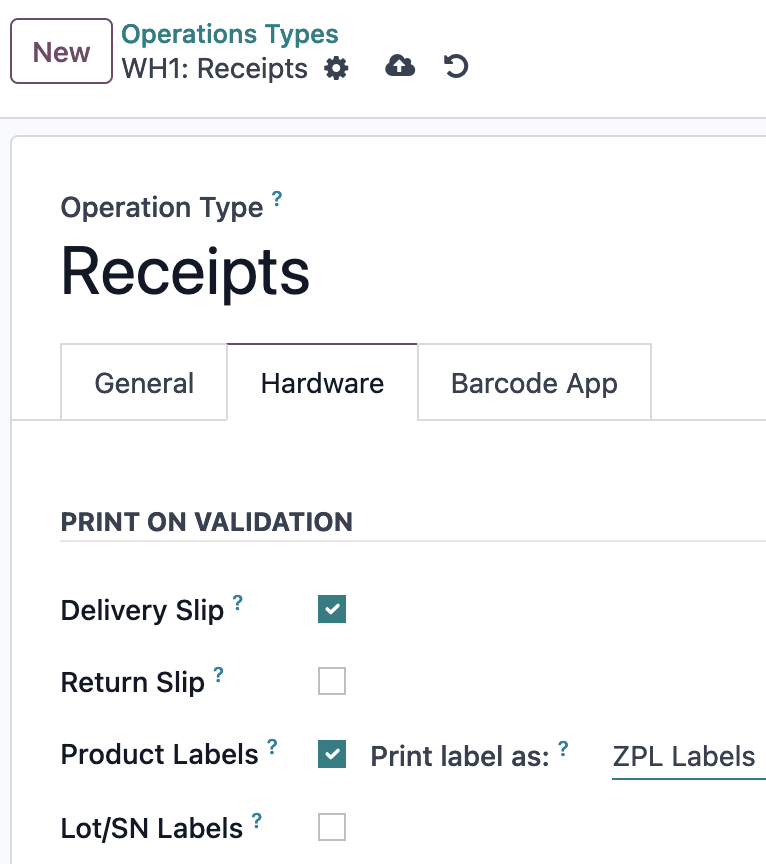Open the ZPL Labels dropdown

(x=689, y=757)
